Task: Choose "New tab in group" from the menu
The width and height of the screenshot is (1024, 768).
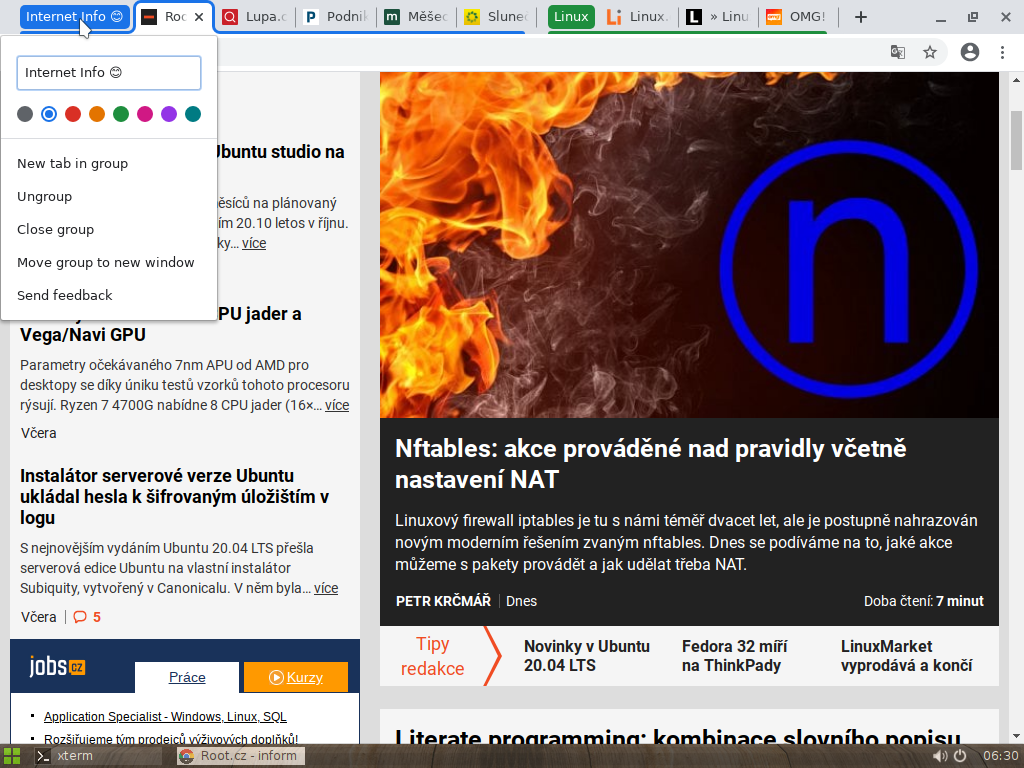Action: pos(70,163)
